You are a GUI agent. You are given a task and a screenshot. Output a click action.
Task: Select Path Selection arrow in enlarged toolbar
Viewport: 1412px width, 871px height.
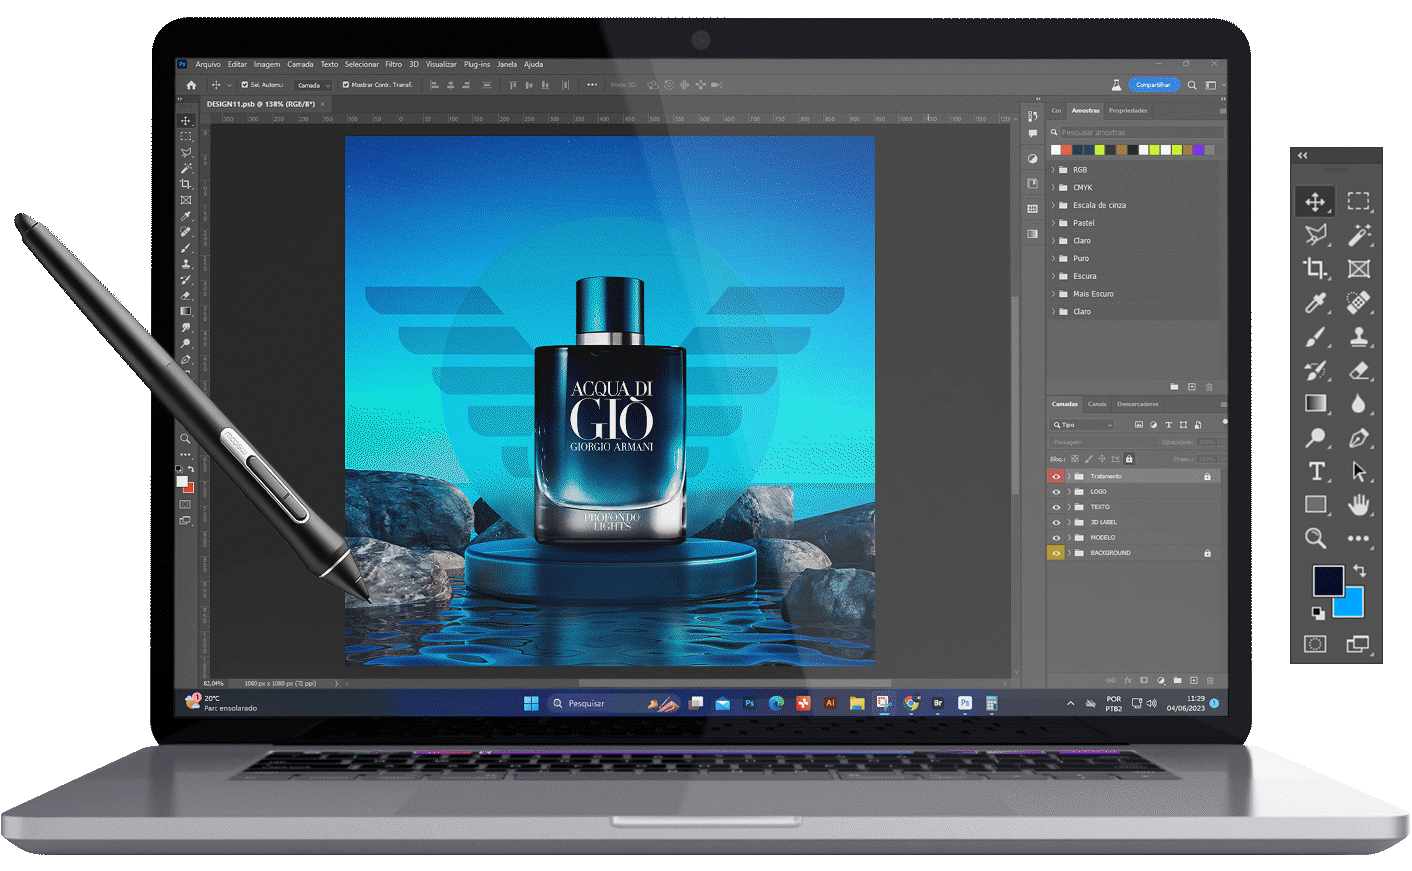(x=1358, y=471)
